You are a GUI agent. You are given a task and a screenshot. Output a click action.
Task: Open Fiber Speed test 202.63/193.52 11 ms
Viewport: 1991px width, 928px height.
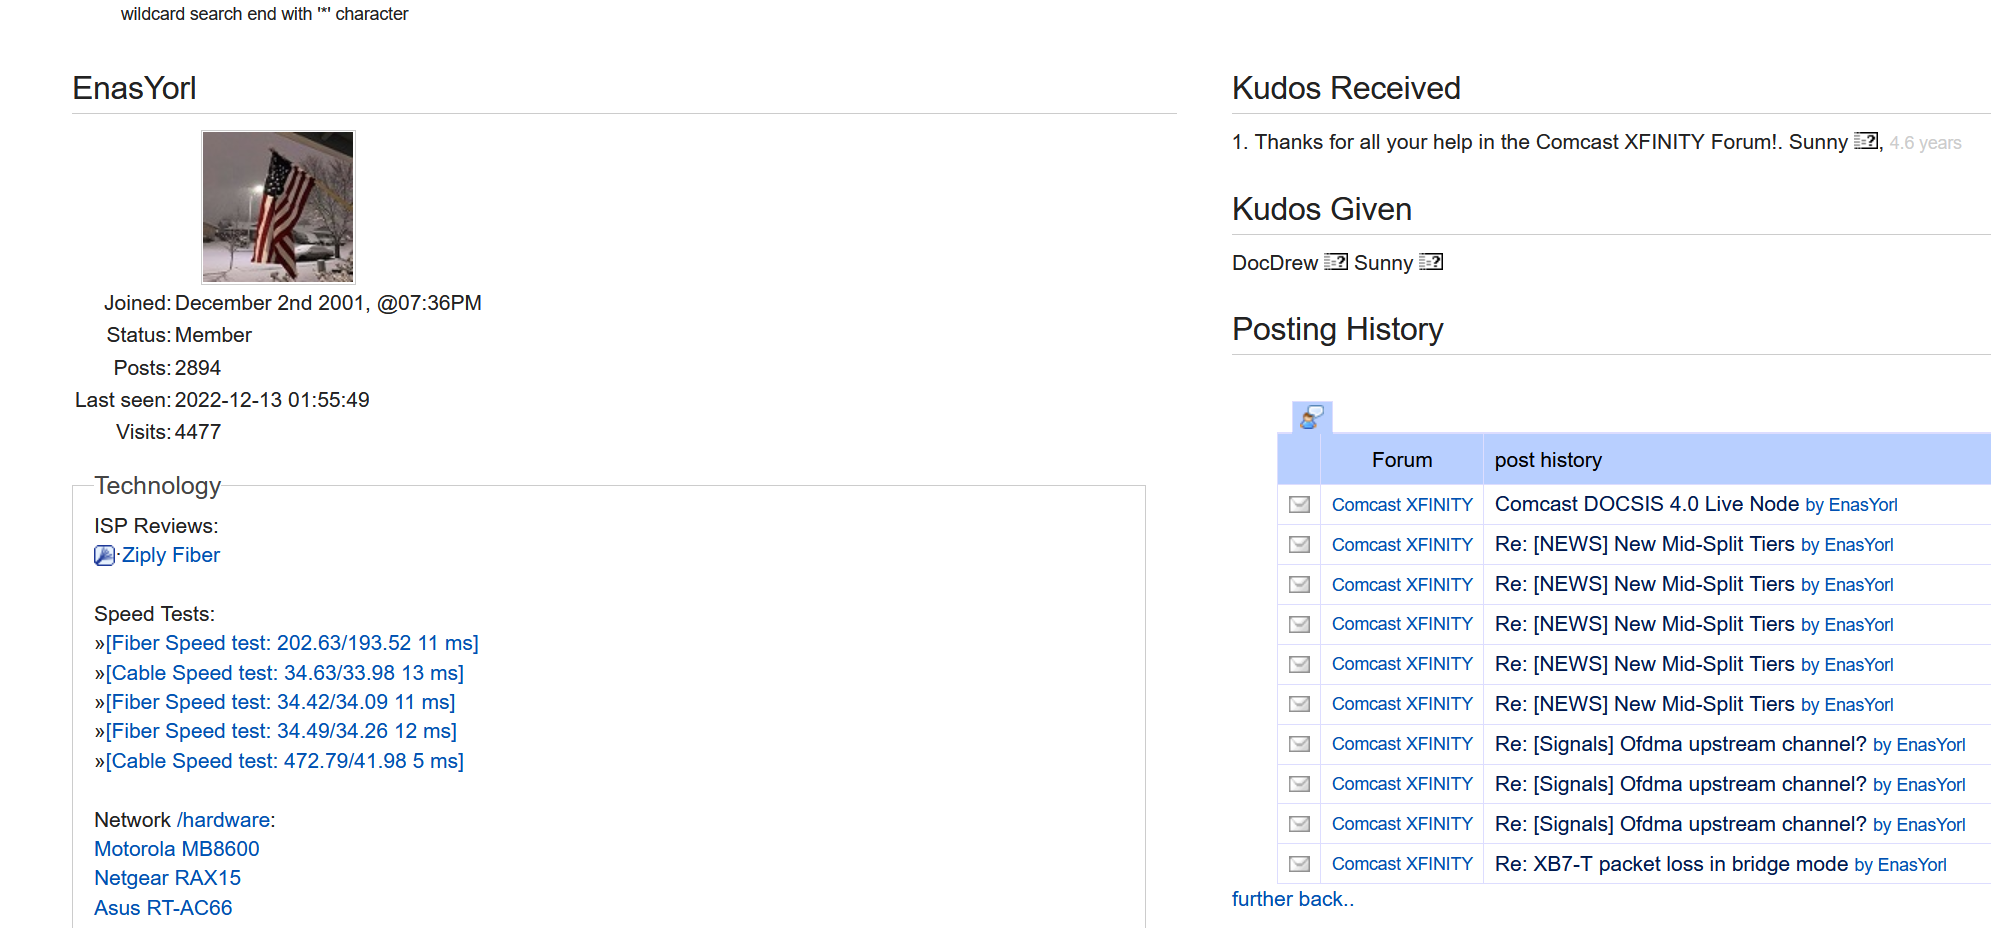[x=292, y=643]
